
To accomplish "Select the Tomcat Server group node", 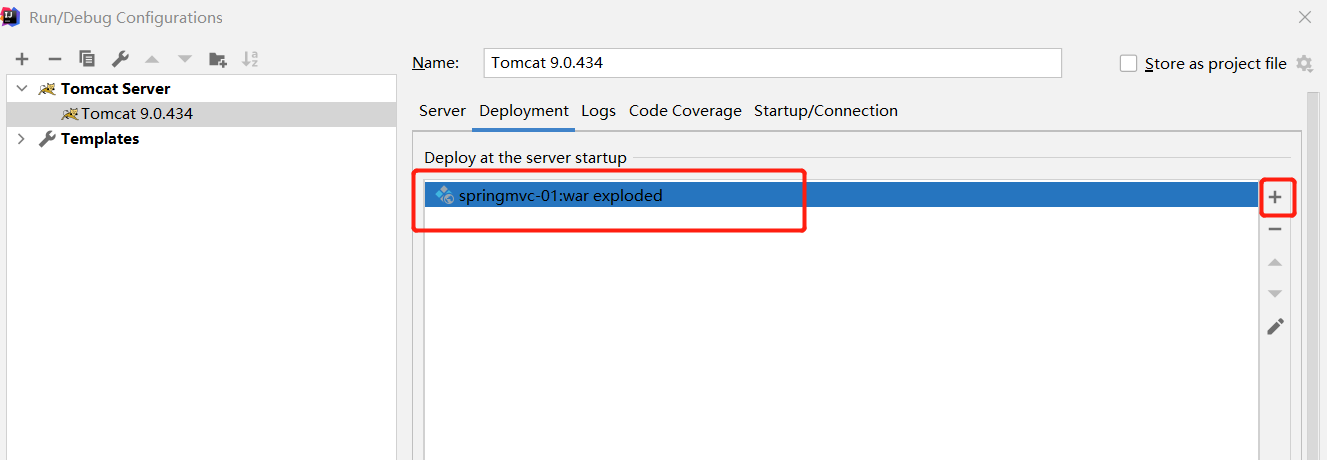I will click(201, 88).
